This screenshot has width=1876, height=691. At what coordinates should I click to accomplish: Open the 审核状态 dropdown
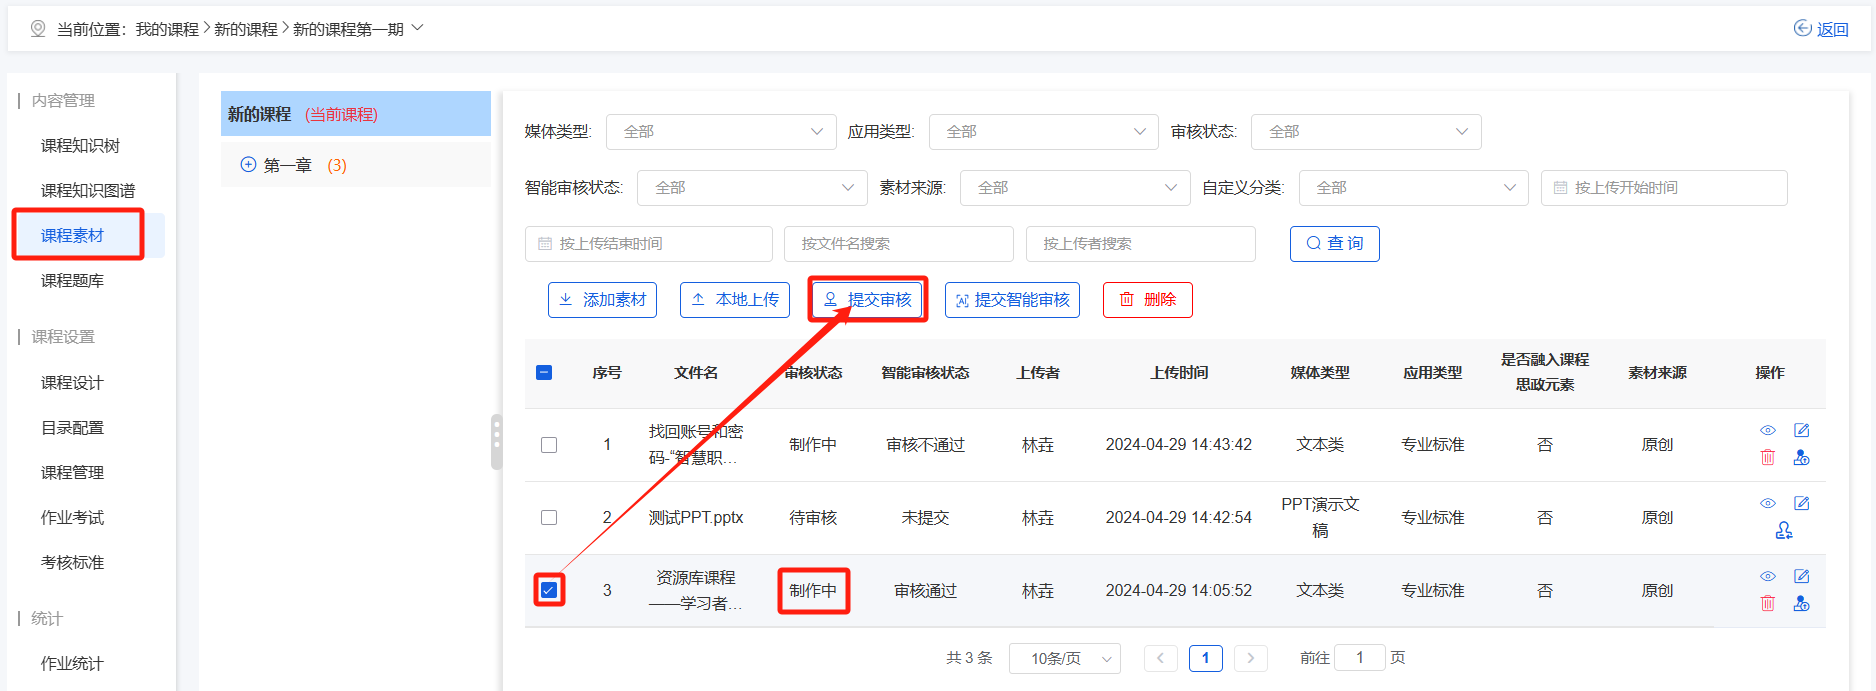[1366, 132]
